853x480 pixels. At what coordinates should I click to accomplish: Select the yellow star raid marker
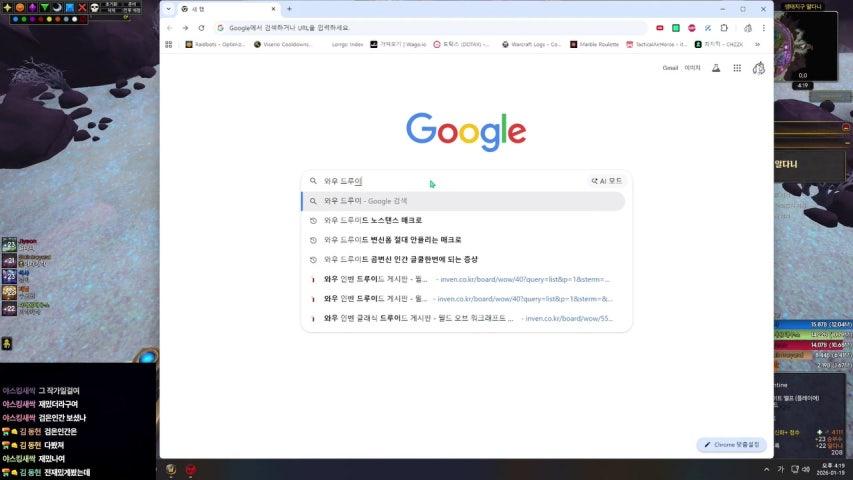7,8
